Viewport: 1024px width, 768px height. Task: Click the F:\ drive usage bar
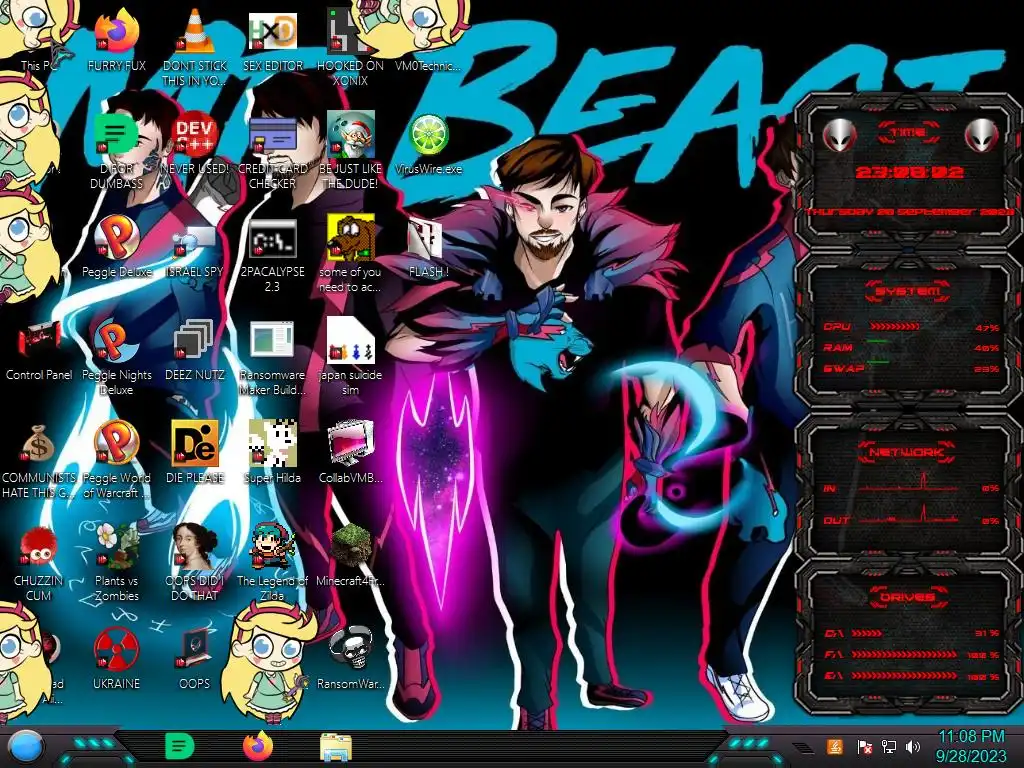905,654
